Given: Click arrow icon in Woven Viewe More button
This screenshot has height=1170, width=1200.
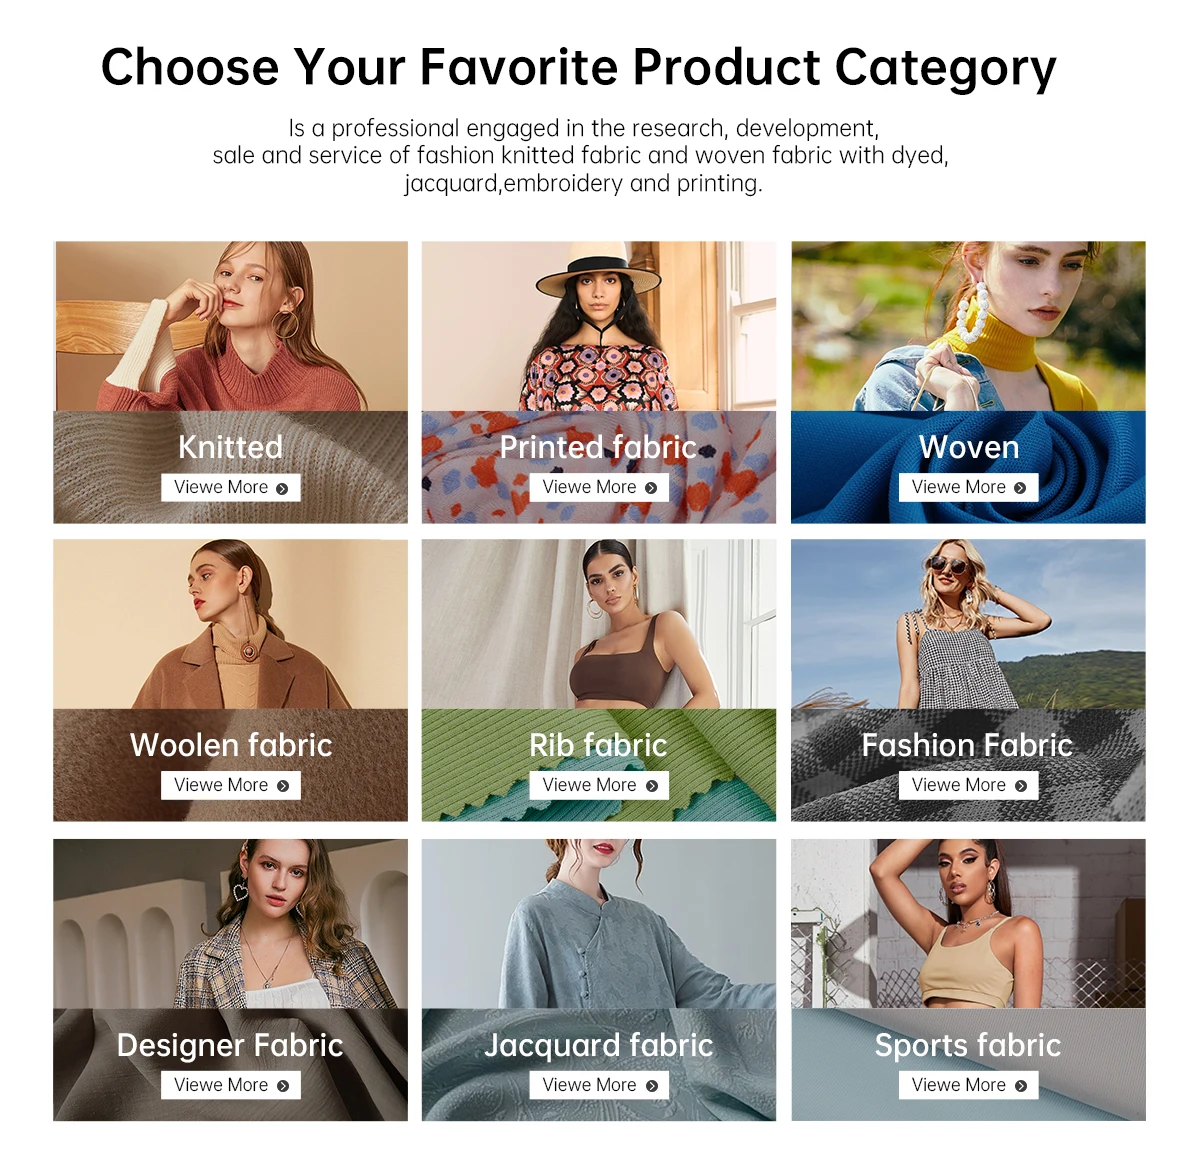Looking at the screenshot, I should [x=1020, y=488].
